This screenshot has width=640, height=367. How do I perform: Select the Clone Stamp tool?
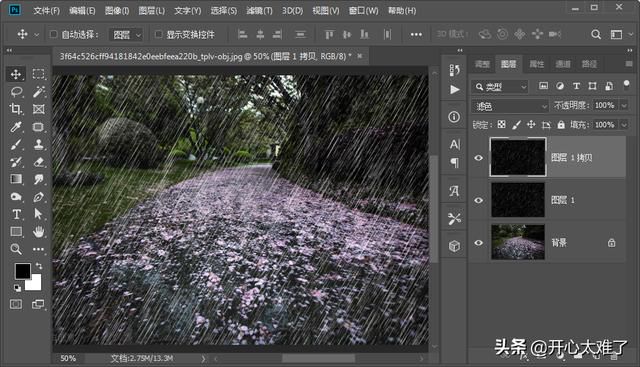point(38,145)
